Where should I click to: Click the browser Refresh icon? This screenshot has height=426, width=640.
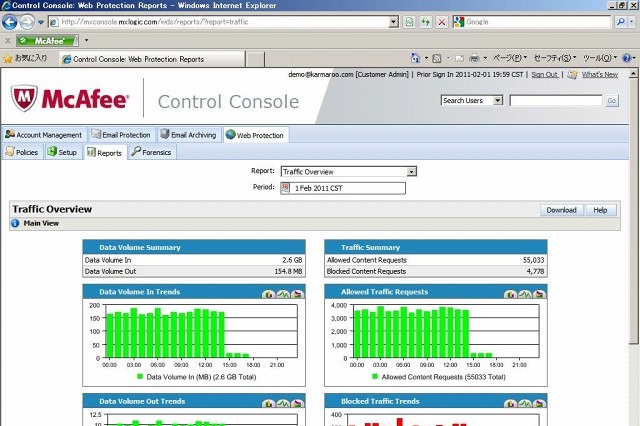pyautogui.click(x=426, y=22)
